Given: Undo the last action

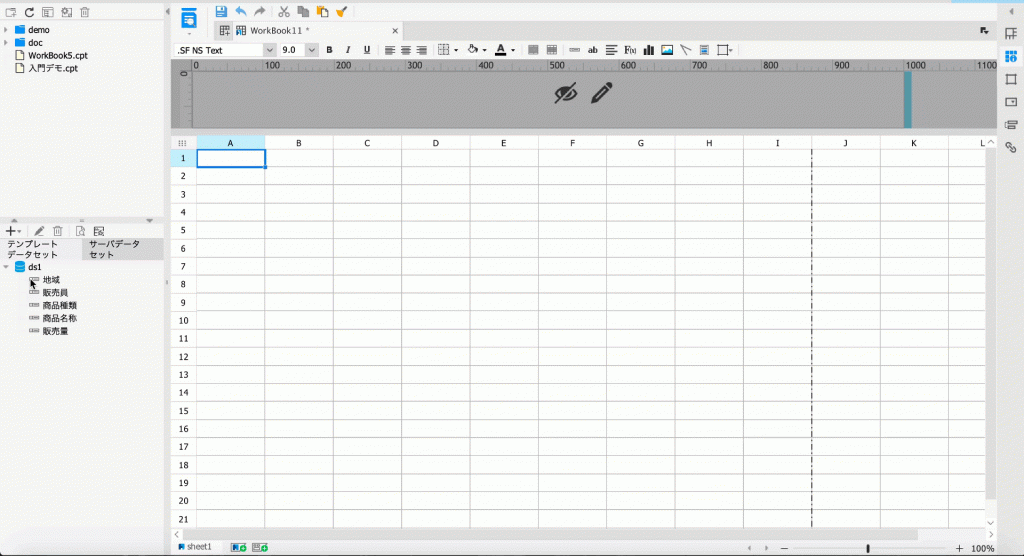Looking at the screenshot, I should (240, 12).
